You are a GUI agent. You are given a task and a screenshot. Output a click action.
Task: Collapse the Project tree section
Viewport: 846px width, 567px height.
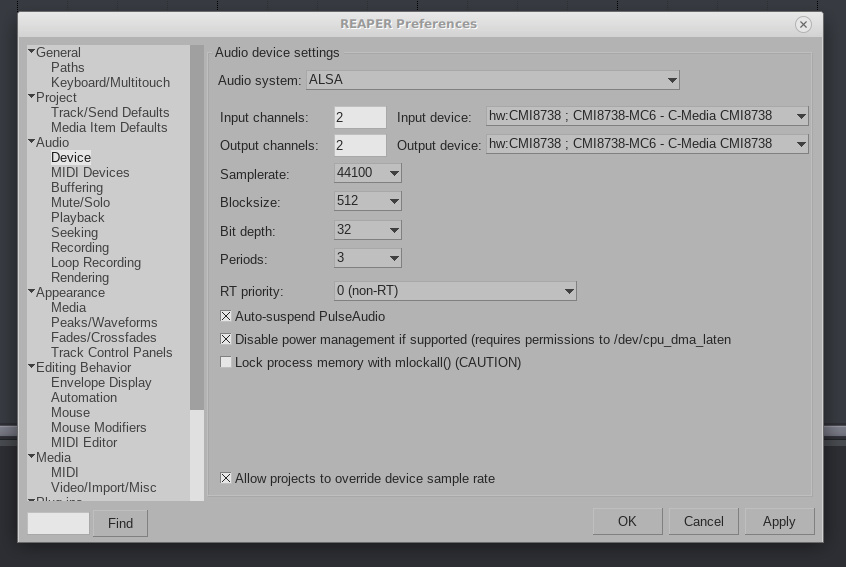31,97
